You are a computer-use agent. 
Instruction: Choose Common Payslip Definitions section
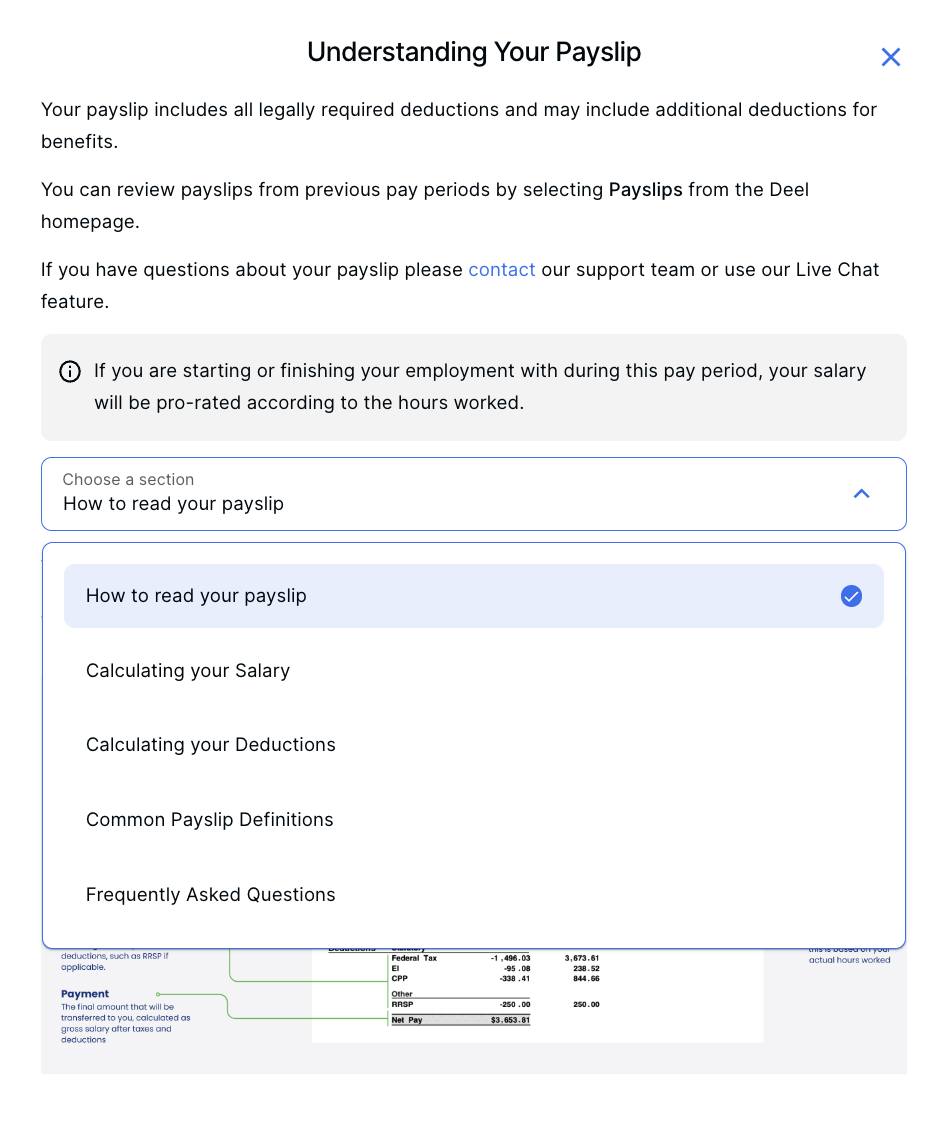(x=209, y=820)
